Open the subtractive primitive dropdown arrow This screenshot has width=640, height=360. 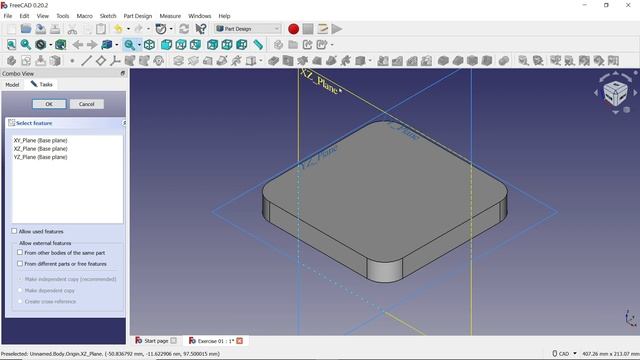point(370,61)
